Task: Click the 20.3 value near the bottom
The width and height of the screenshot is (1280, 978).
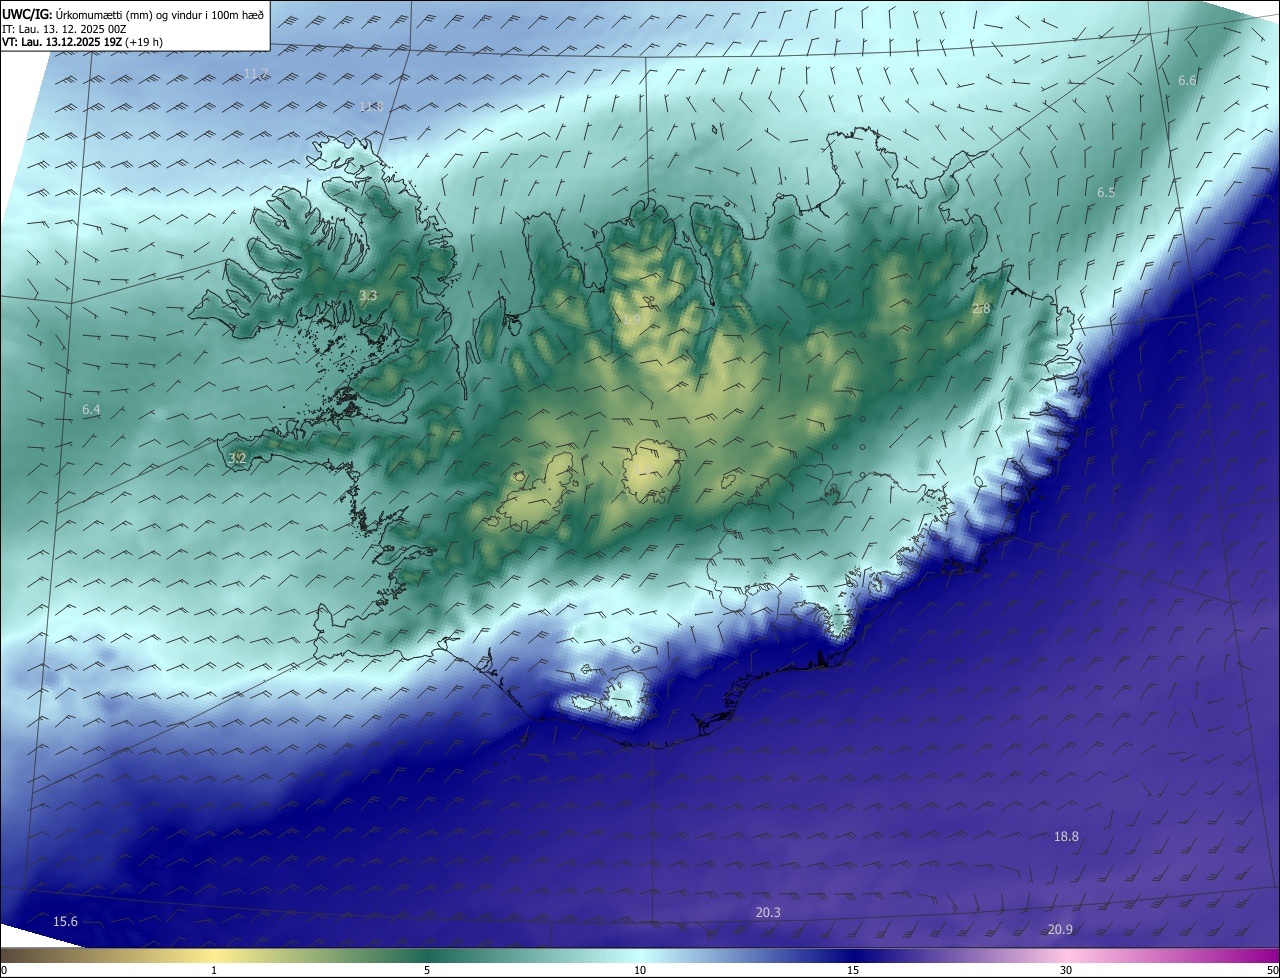Action: click(x=768, y=912)
